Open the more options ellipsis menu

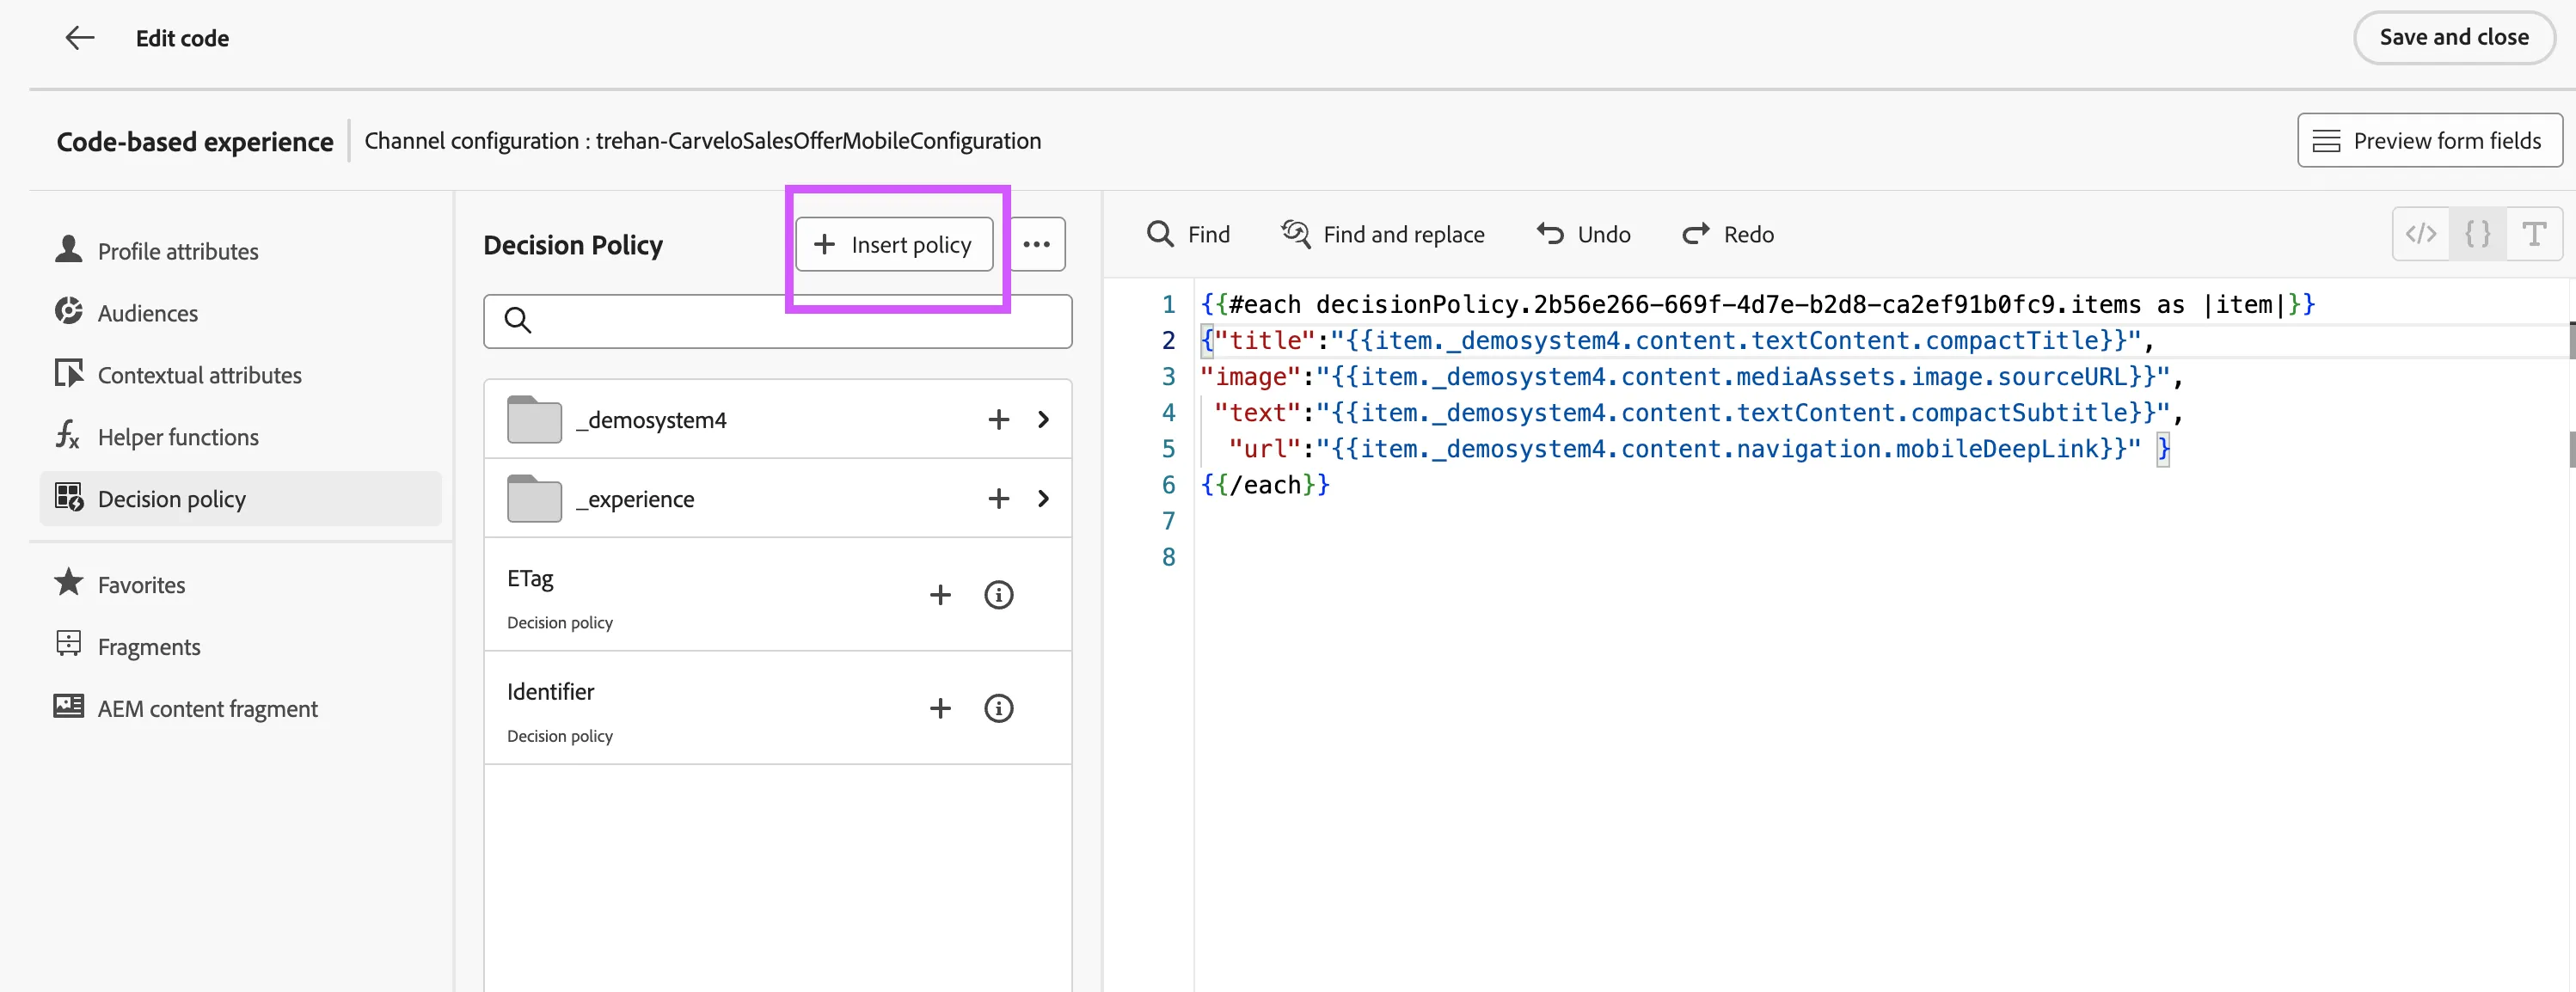point(1037,244)
